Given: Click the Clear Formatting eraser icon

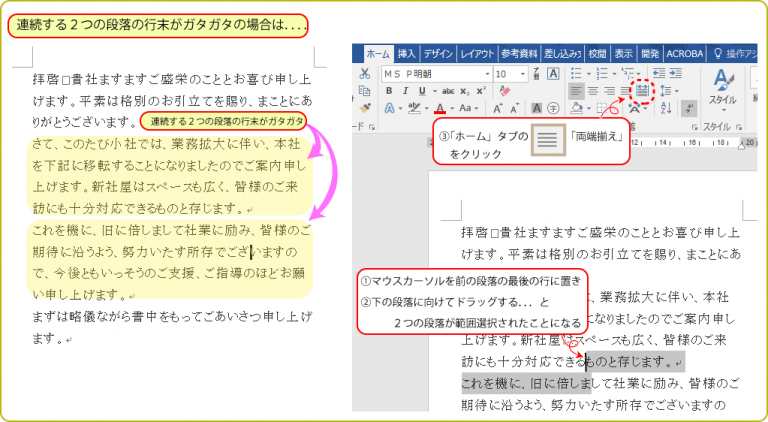Looking at the screenshot, I should pos(505,91).
